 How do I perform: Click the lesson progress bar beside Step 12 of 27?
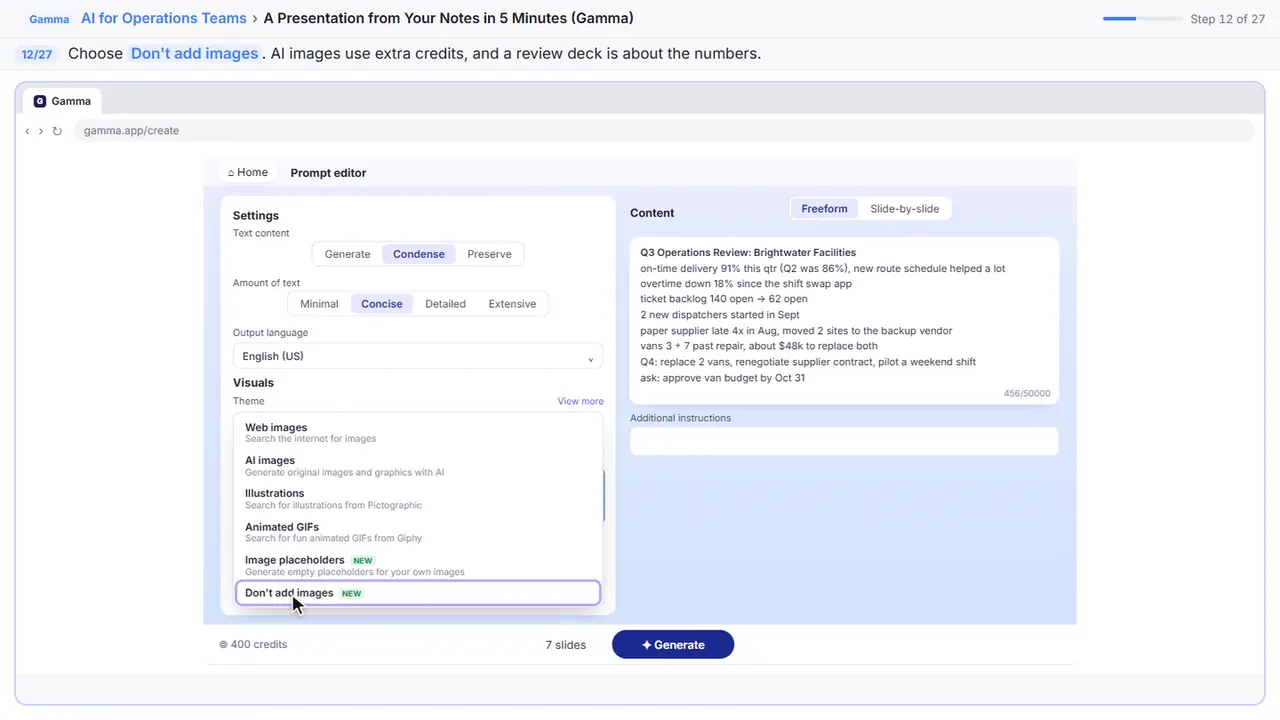[x=1142, y=19]
